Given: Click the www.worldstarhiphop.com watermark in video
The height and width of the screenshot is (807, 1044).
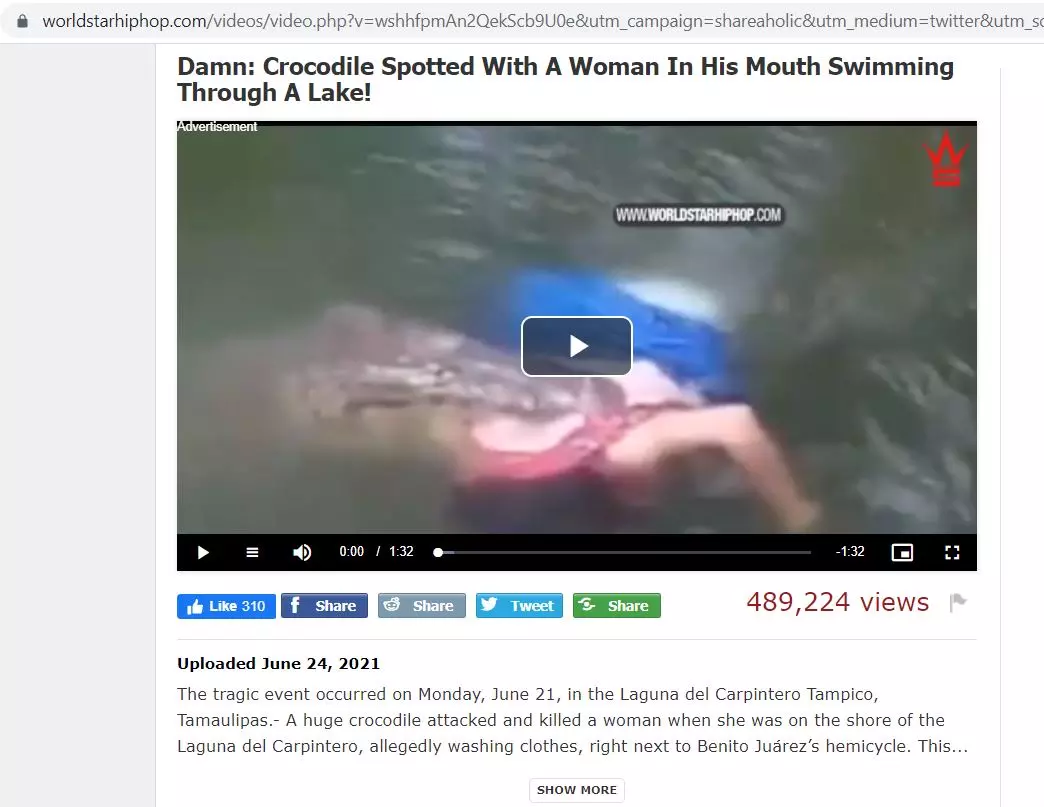Looking at the screenshot, I should coord(698,214).
